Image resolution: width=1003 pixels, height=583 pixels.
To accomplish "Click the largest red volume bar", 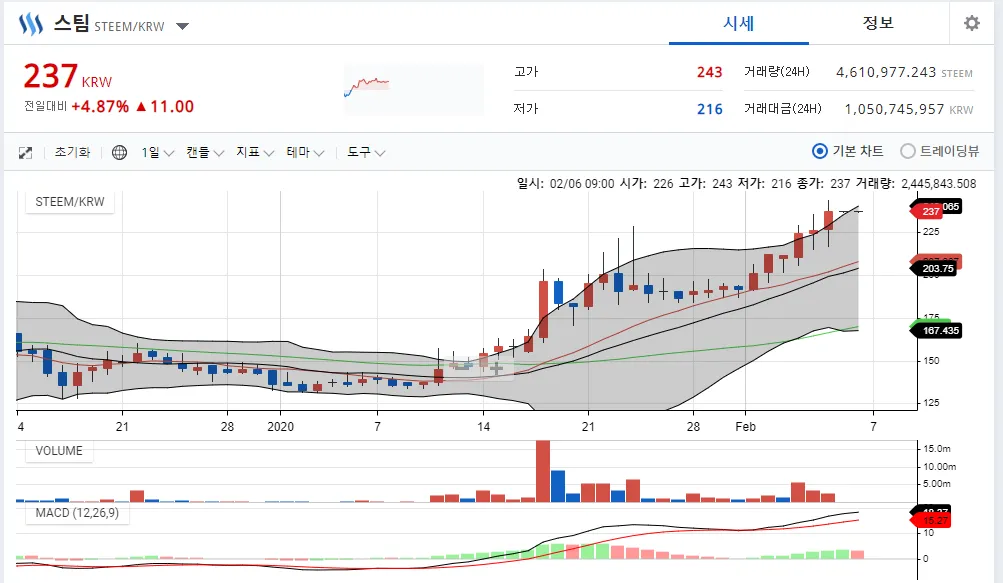I will click(x=543, y=471).
